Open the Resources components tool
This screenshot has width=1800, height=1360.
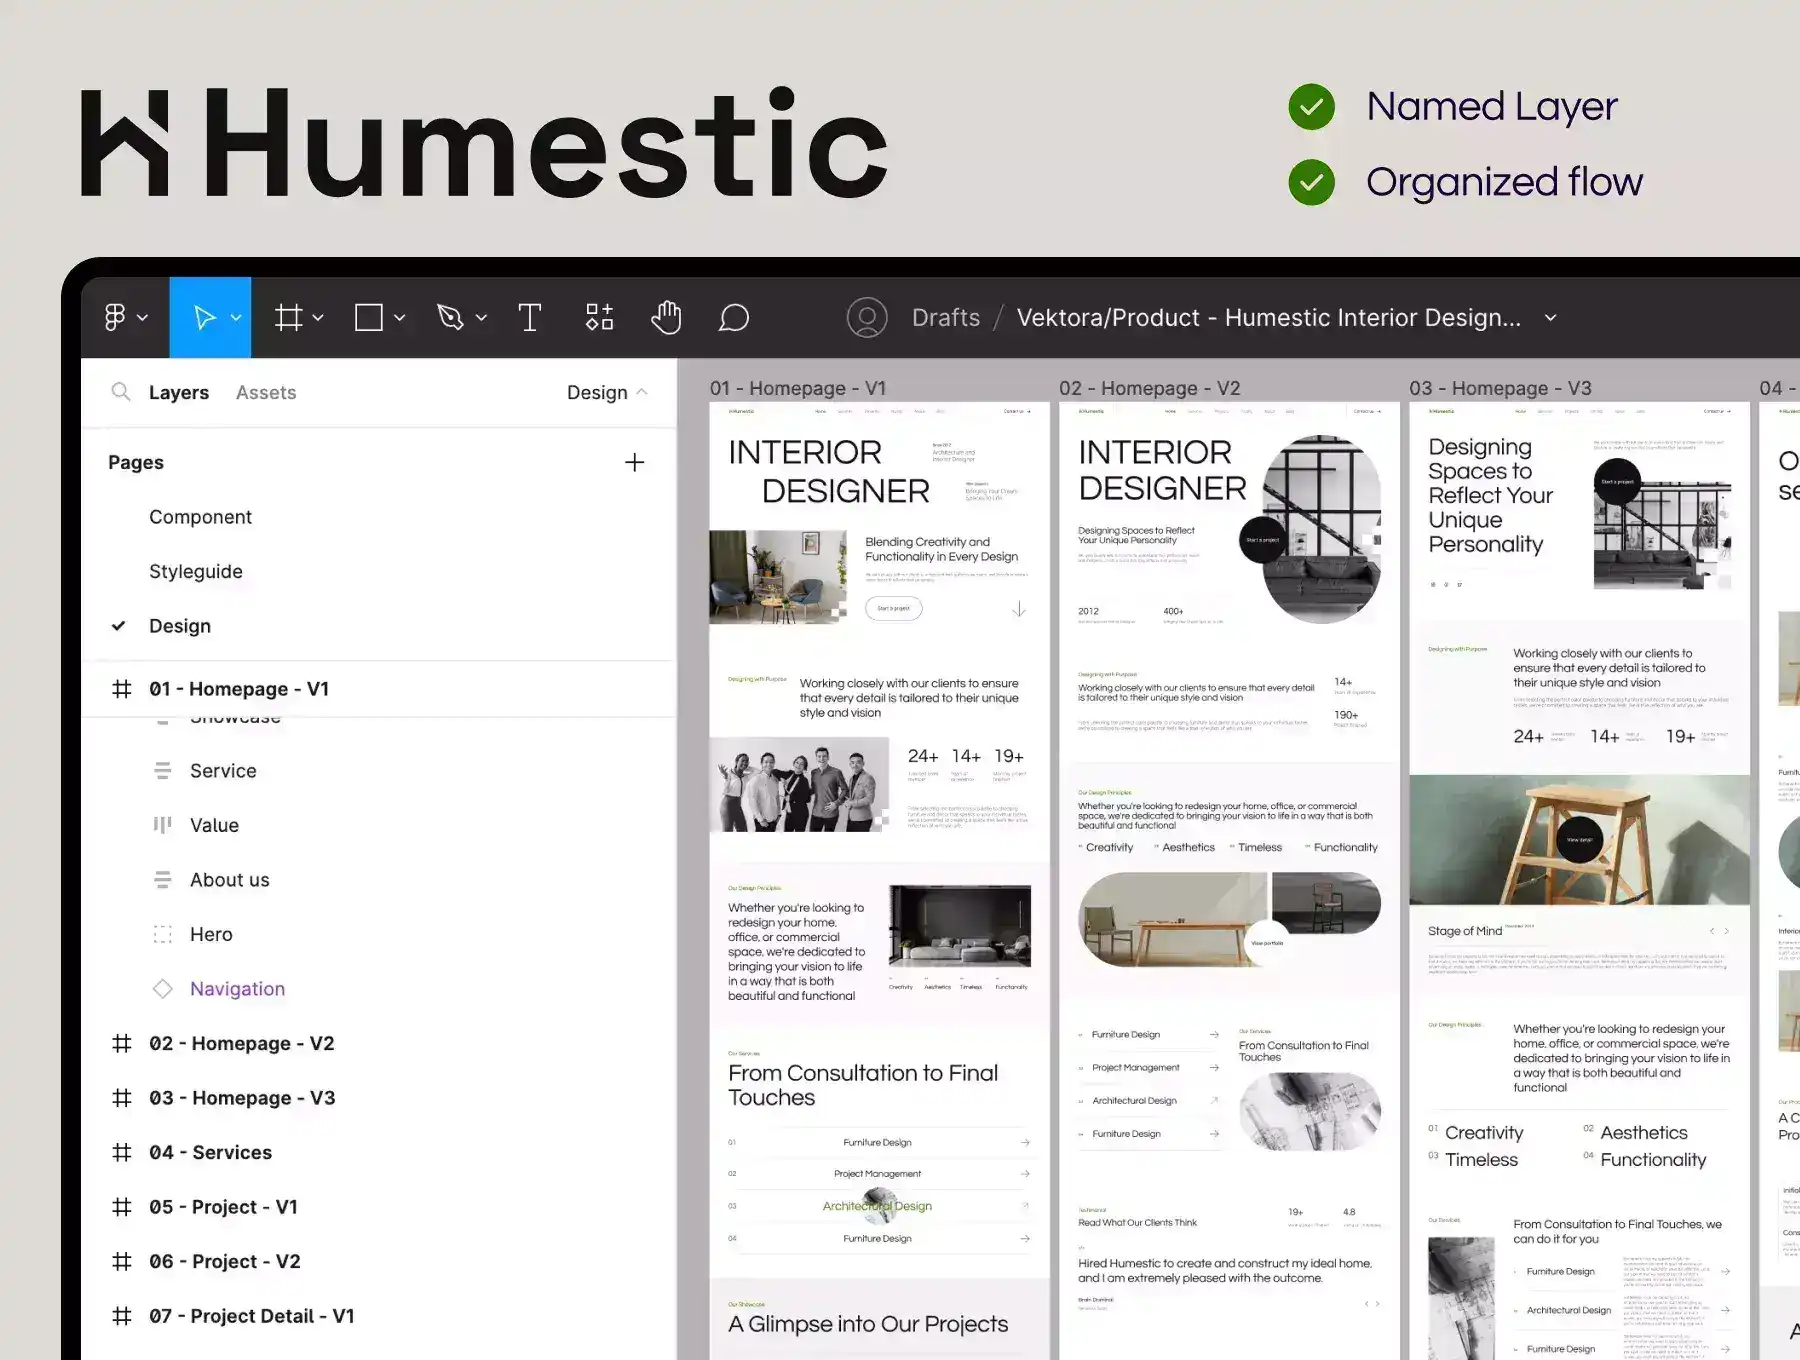pos(599,318)
